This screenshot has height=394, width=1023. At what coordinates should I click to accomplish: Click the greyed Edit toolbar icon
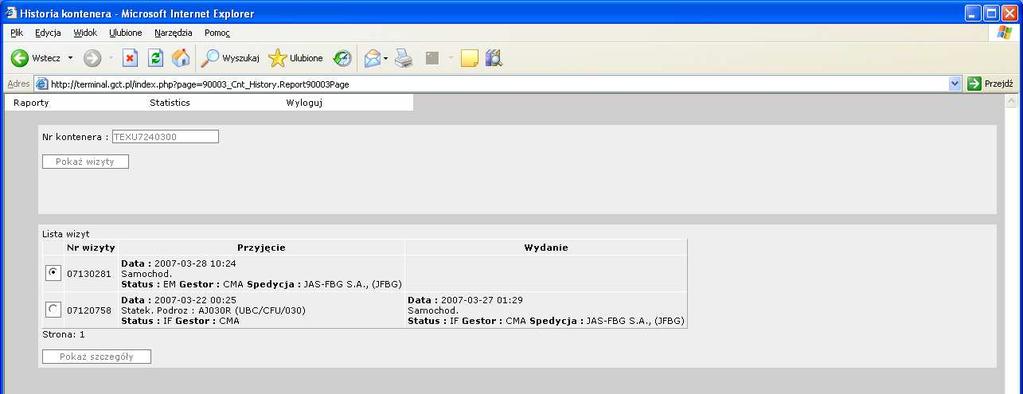coord(432,58)
